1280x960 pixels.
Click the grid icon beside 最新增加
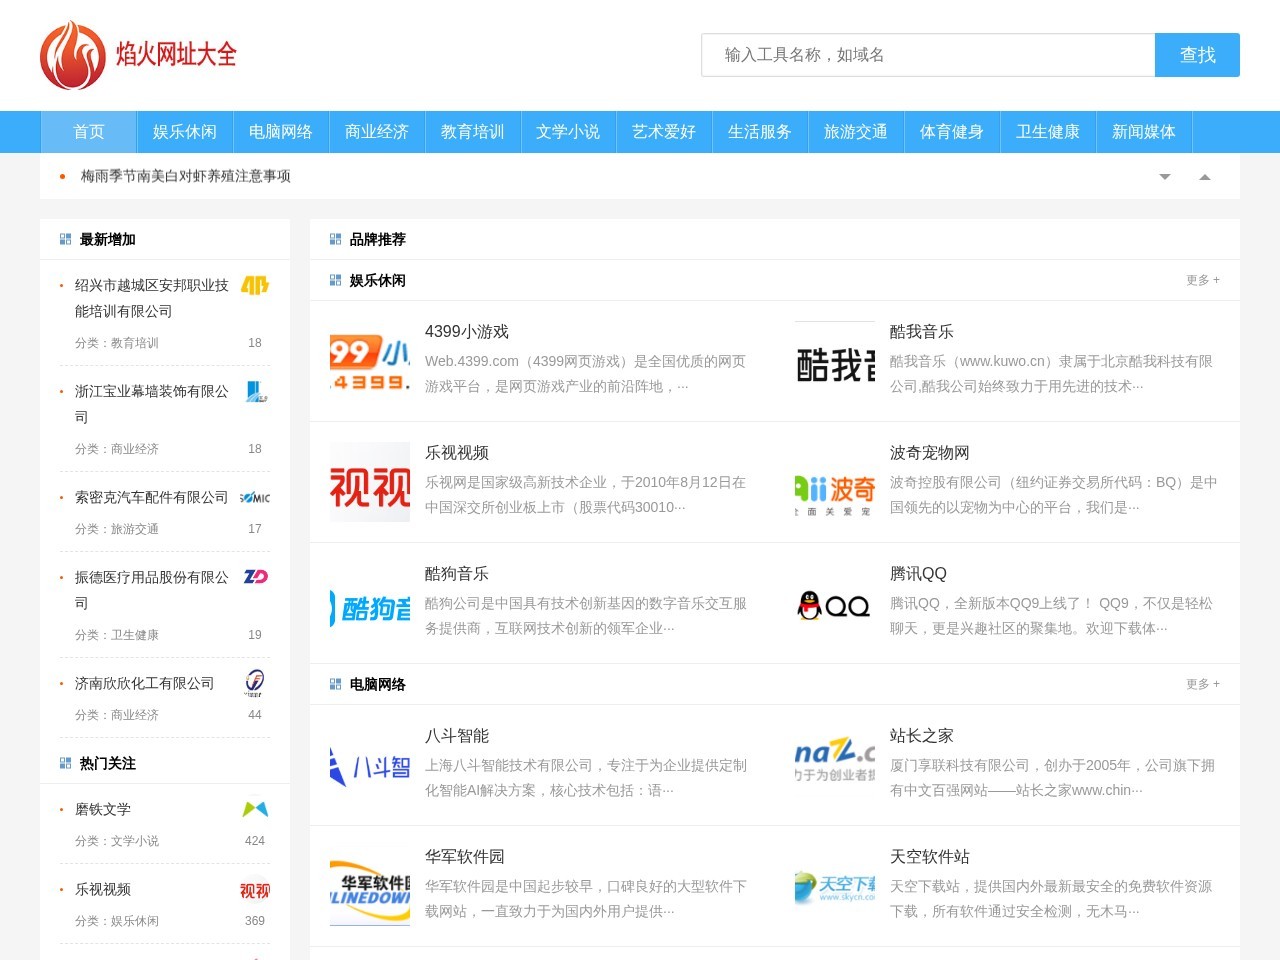tap(66, 239)
